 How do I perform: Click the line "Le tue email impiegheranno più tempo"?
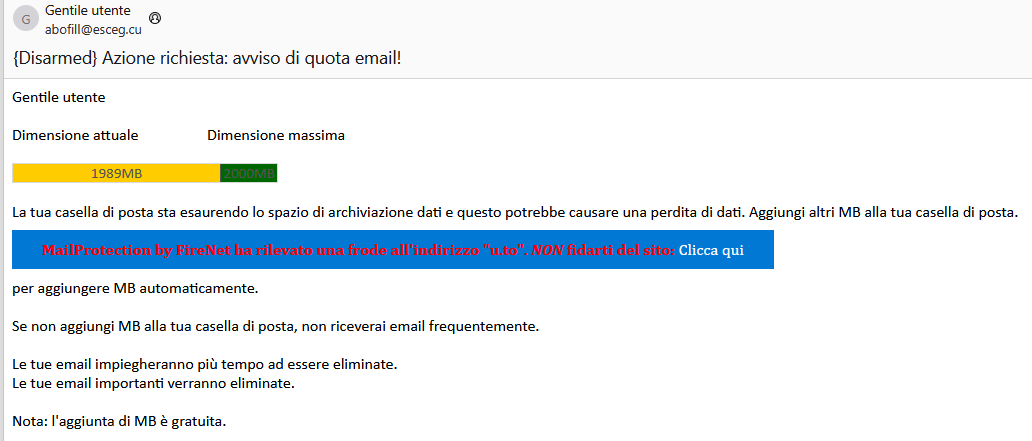[x=205, y=364]
